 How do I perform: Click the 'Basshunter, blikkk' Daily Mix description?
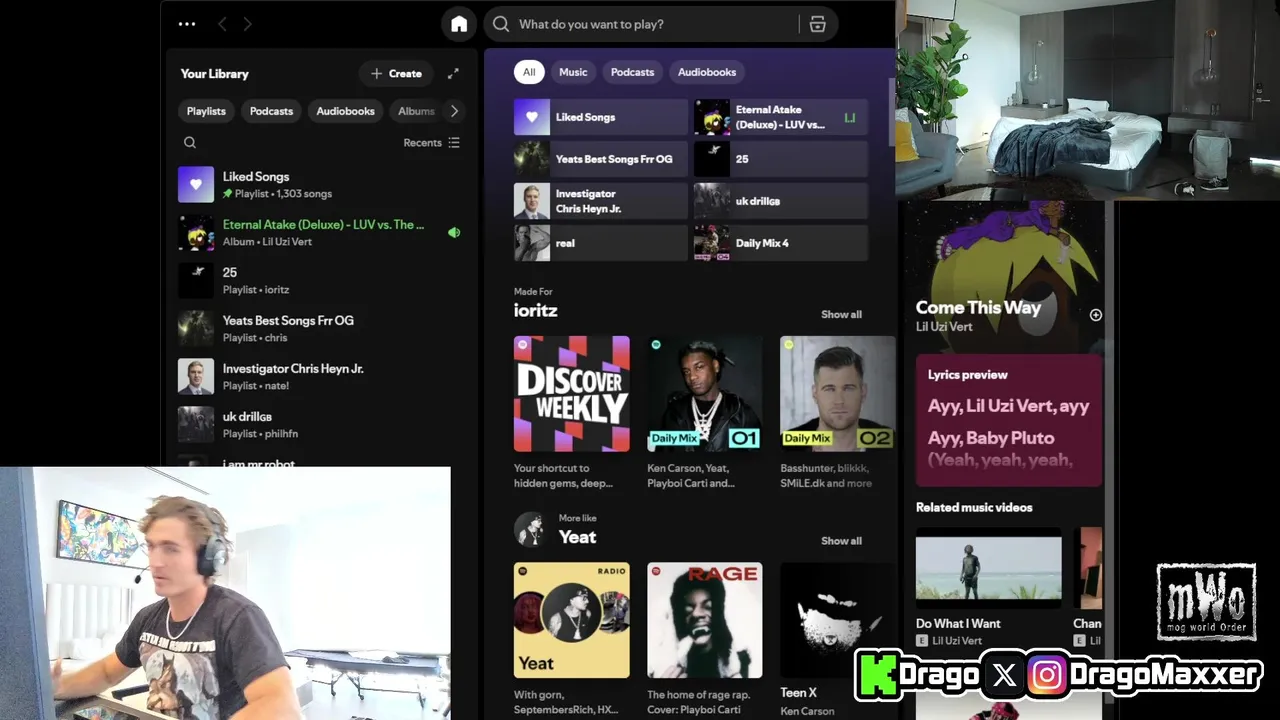pos(826,476)
